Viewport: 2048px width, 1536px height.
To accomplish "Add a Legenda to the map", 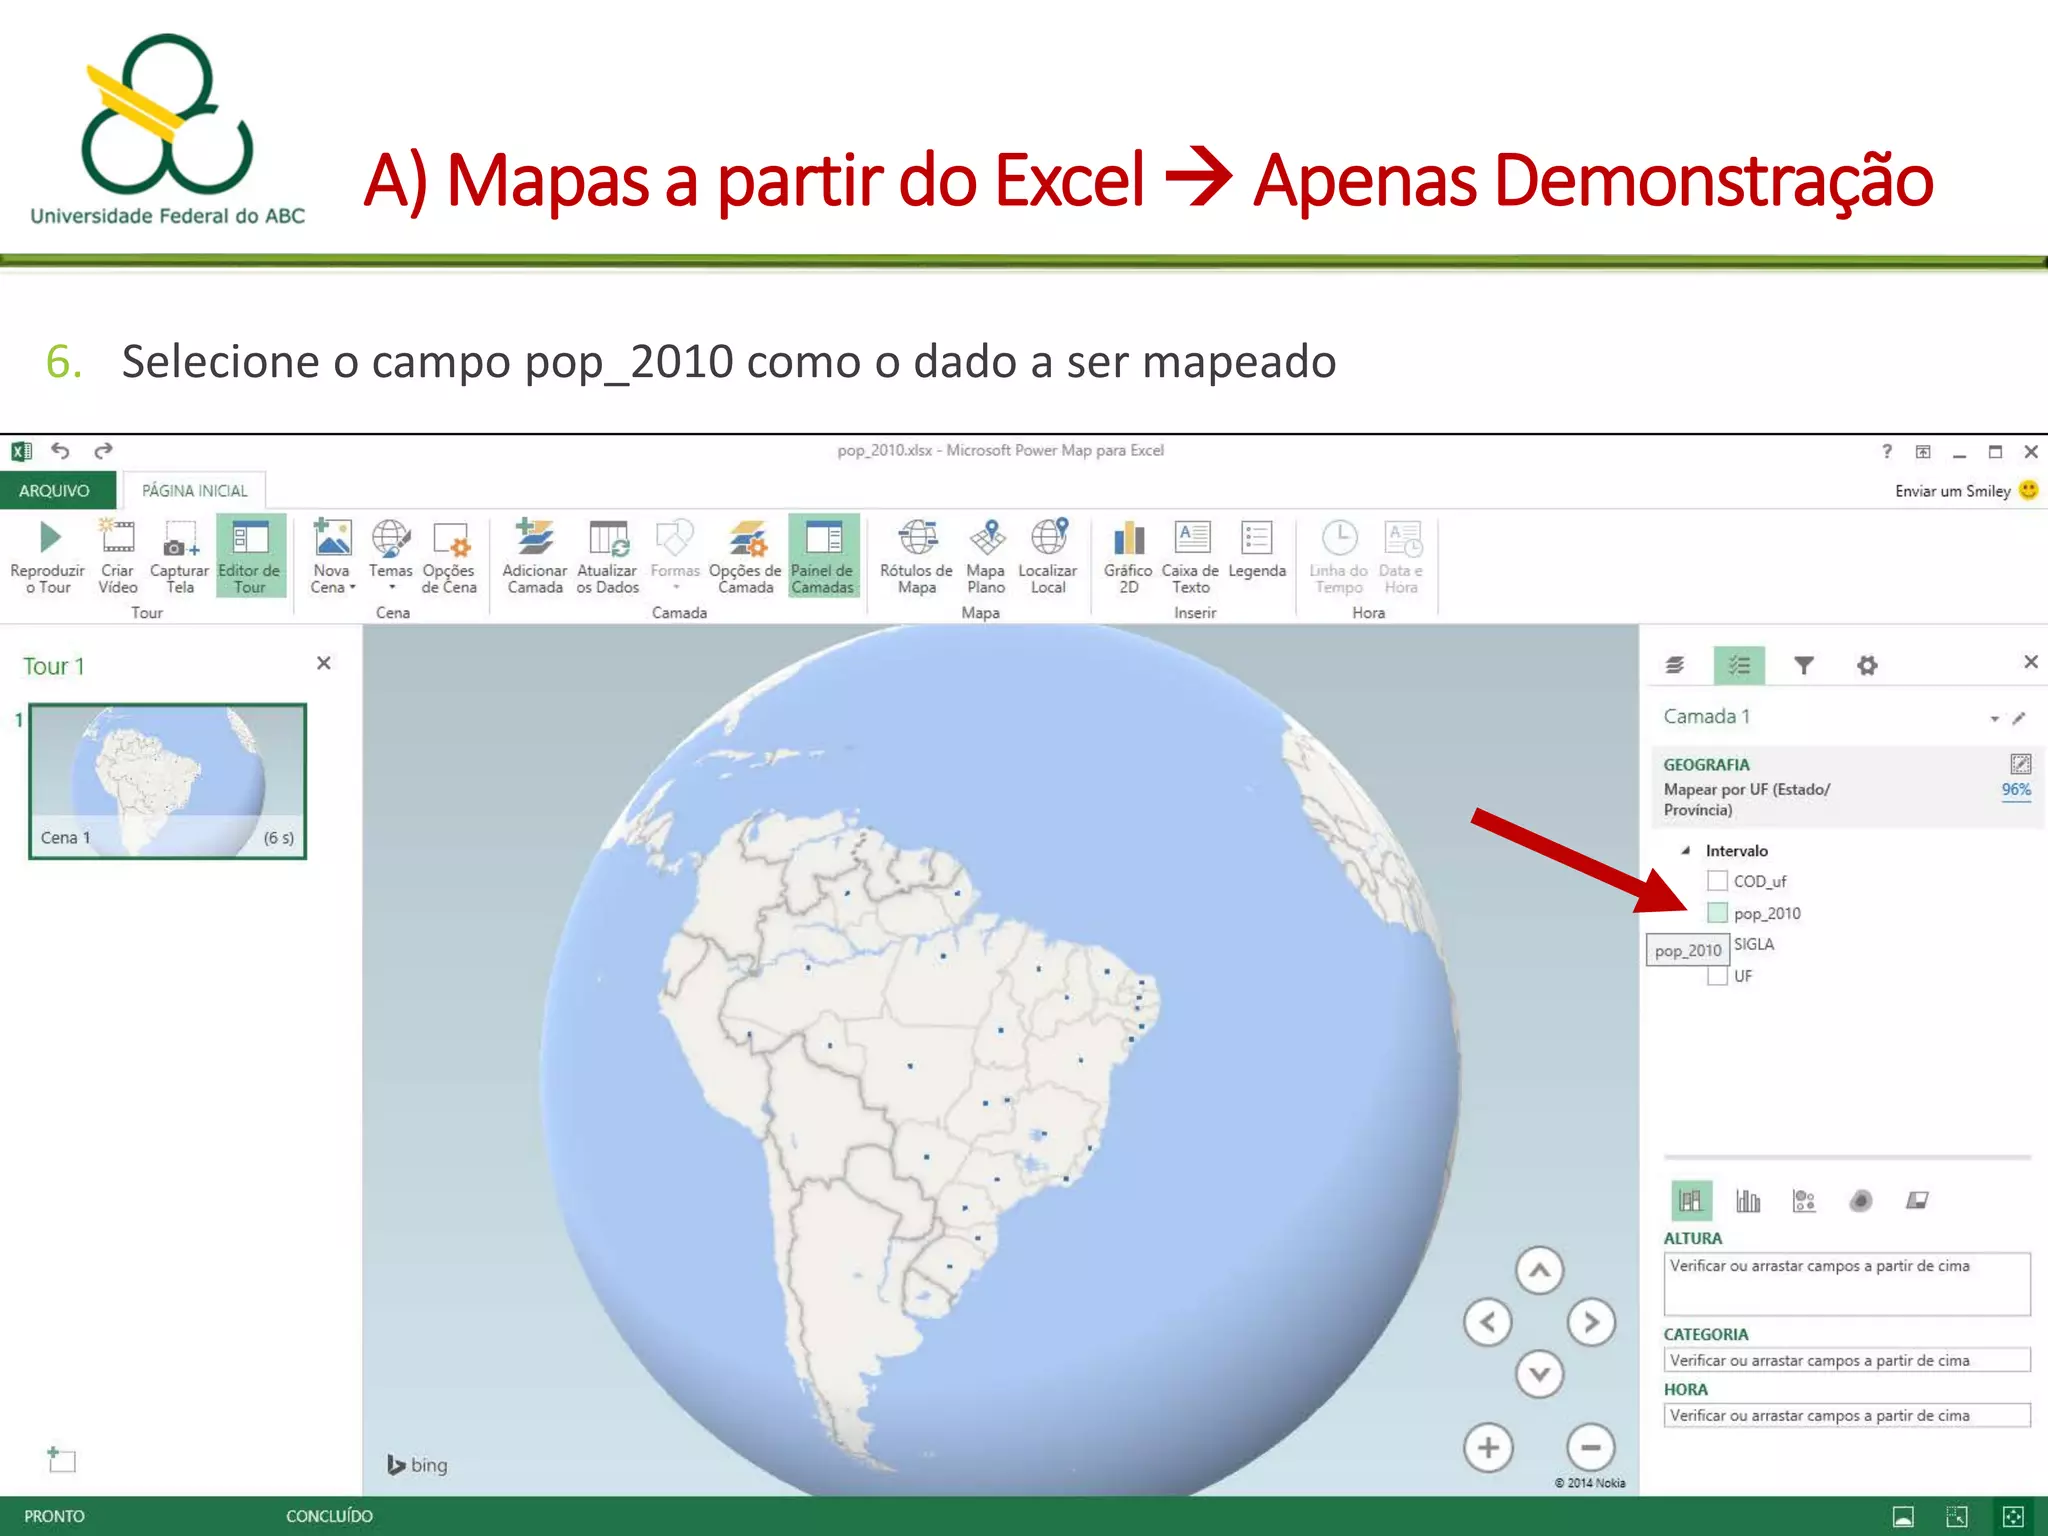I will tap(1257, 550).
